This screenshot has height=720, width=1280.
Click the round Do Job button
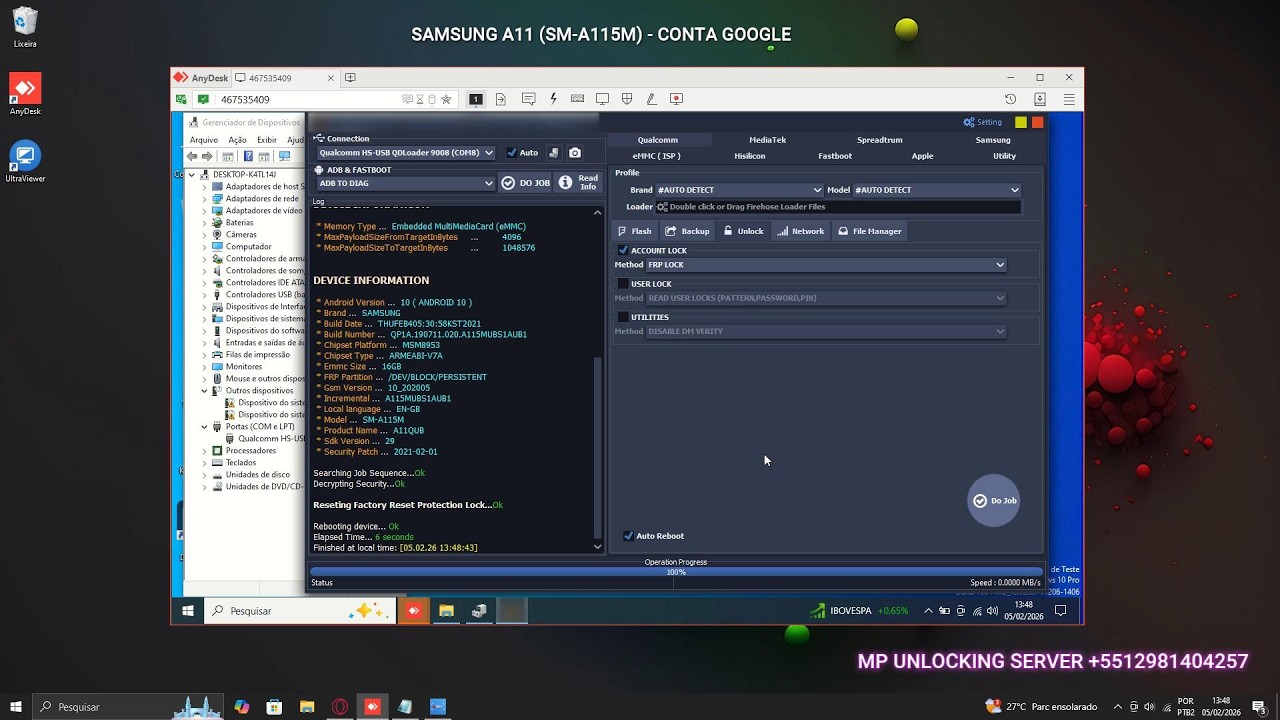994,500
